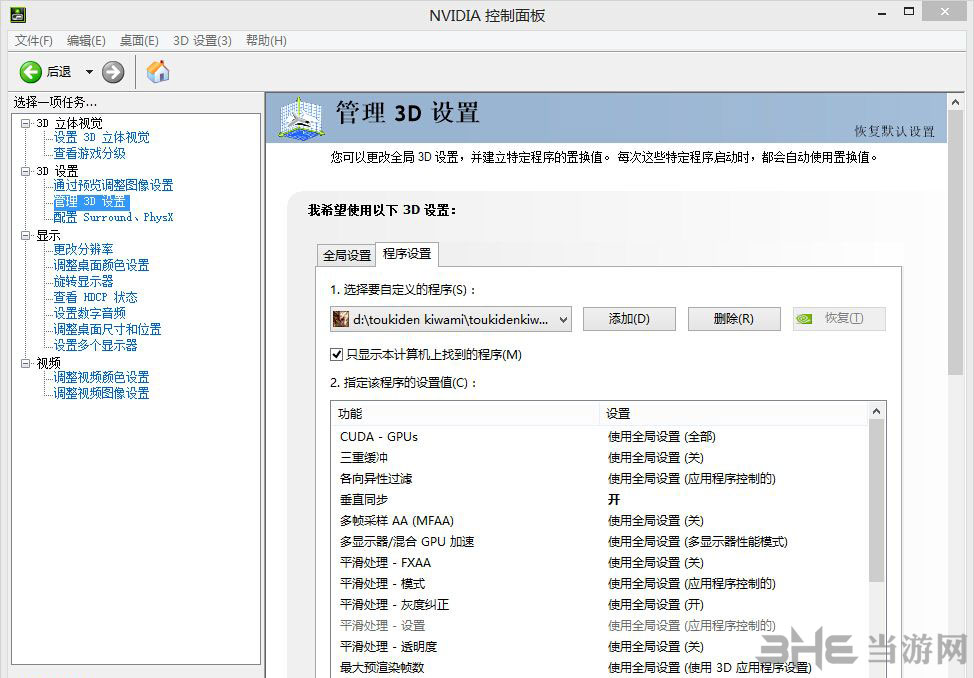Viewport: 974px width, 678px height.
Task: Click the 恢复默认设置 link
Action: (x=894, y=131)
